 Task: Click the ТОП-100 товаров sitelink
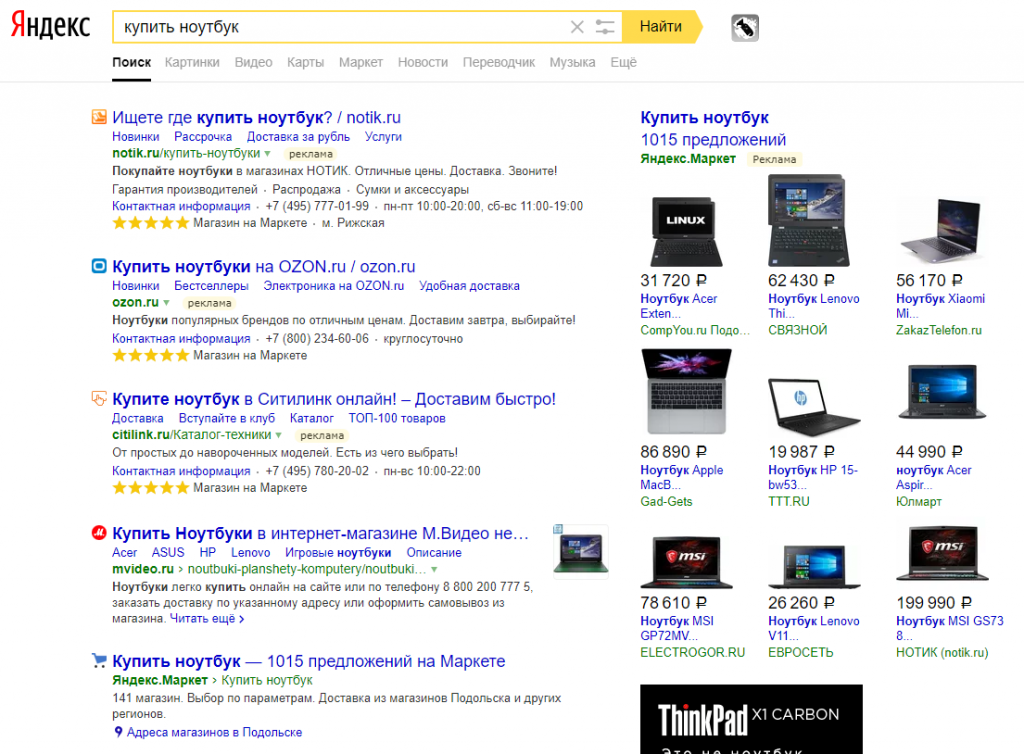coord(396,418)
